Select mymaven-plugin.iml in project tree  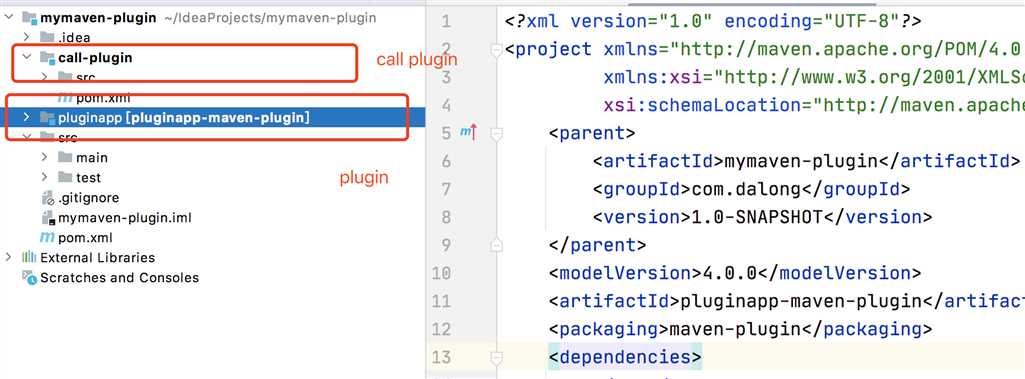(x=125, y=218)
